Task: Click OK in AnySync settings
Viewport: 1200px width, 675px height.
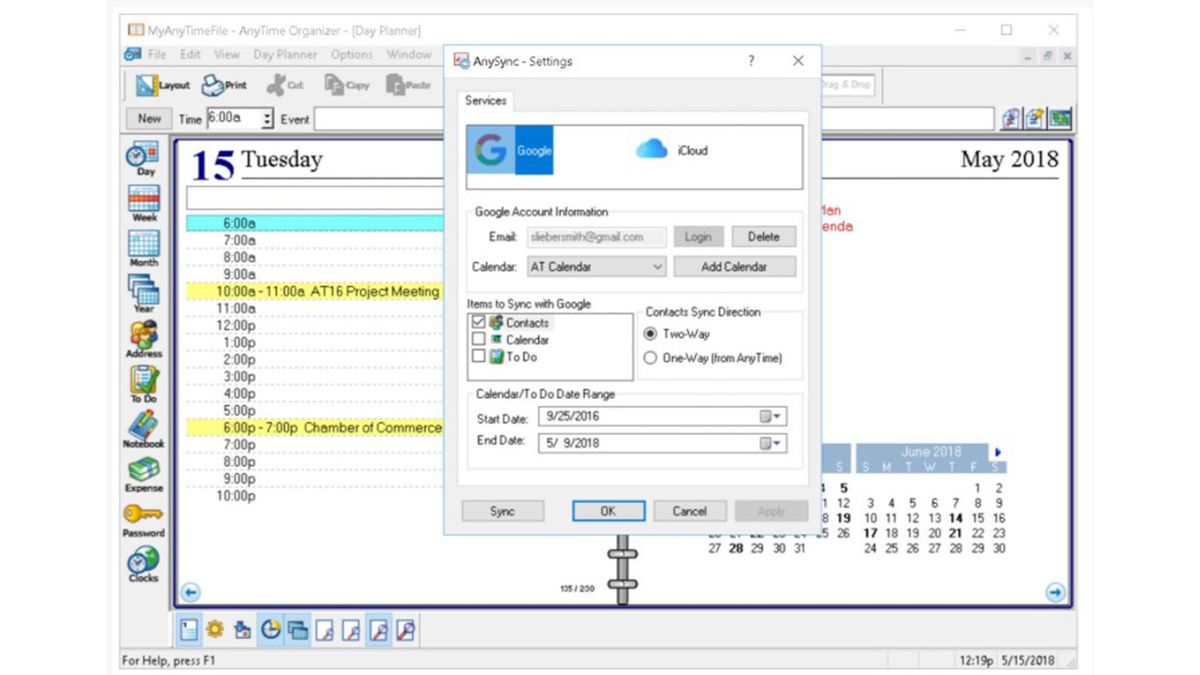Action: (x=608, y=511)
